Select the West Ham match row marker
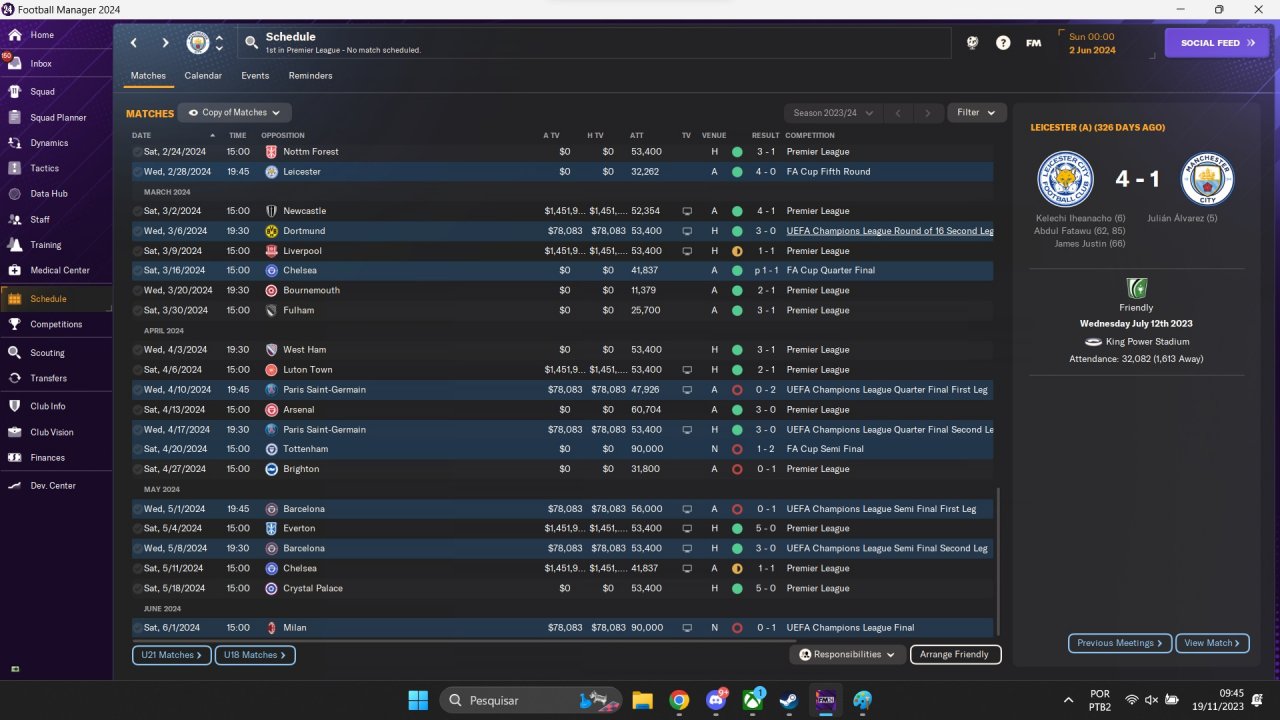Screen dimensions: 1280x720 pyautogui.click(x=137, y=350)
